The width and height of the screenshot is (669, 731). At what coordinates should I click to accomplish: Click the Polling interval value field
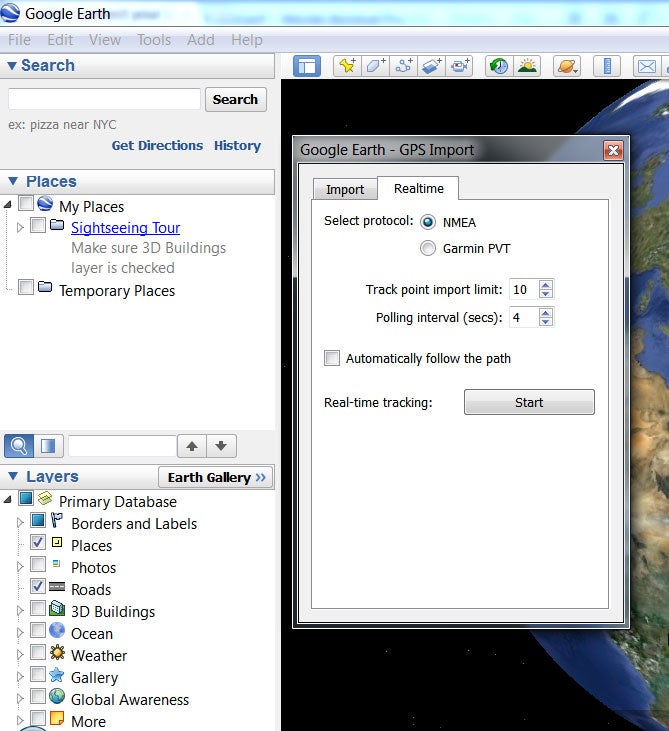(x=524, y=317)
